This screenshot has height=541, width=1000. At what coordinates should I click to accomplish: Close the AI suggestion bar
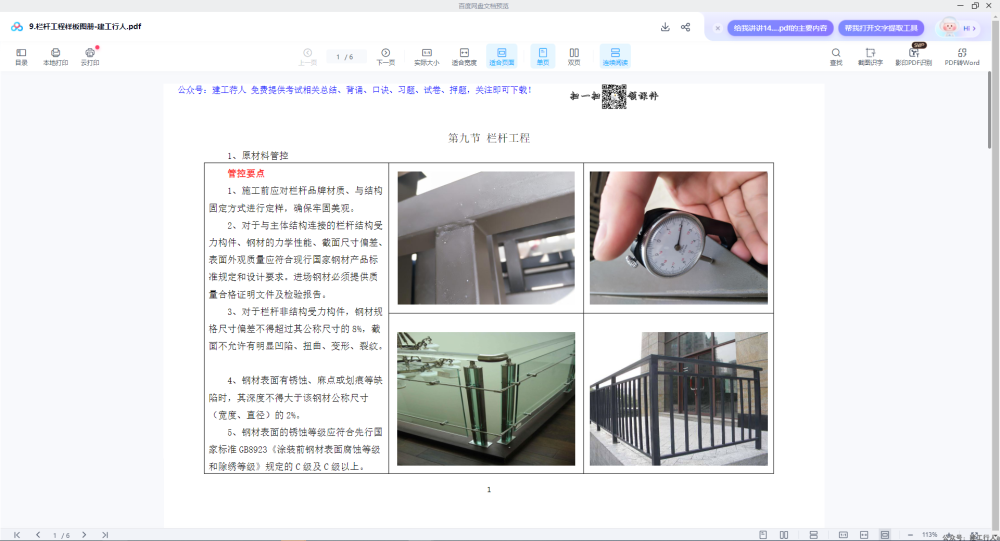coord(717,28)
